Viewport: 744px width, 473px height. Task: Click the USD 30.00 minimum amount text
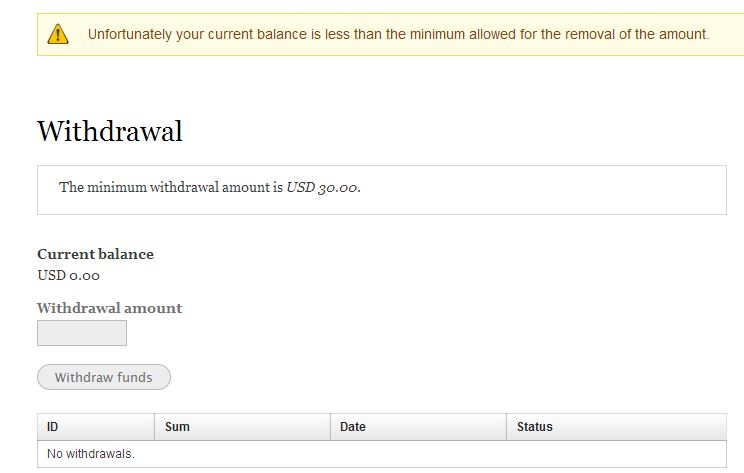(323, 187)
